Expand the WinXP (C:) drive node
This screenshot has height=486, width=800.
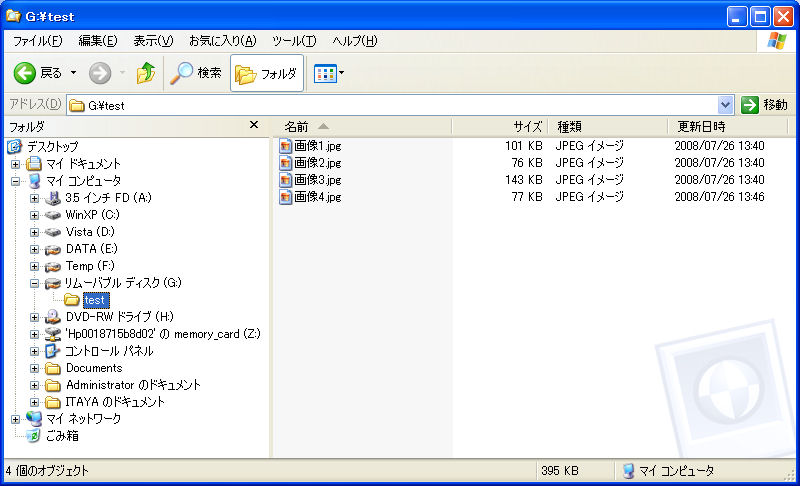coord(34,215)
